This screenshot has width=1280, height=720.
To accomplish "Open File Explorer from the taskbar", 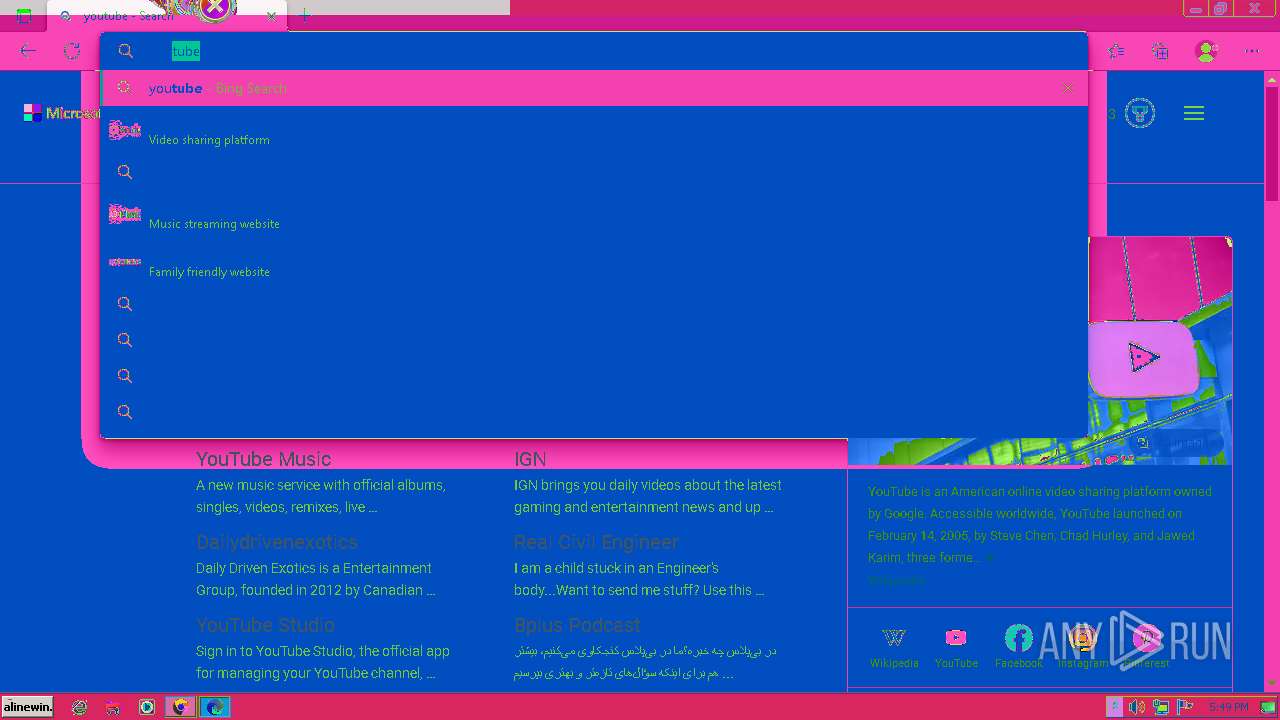I will tap(113, 707).
